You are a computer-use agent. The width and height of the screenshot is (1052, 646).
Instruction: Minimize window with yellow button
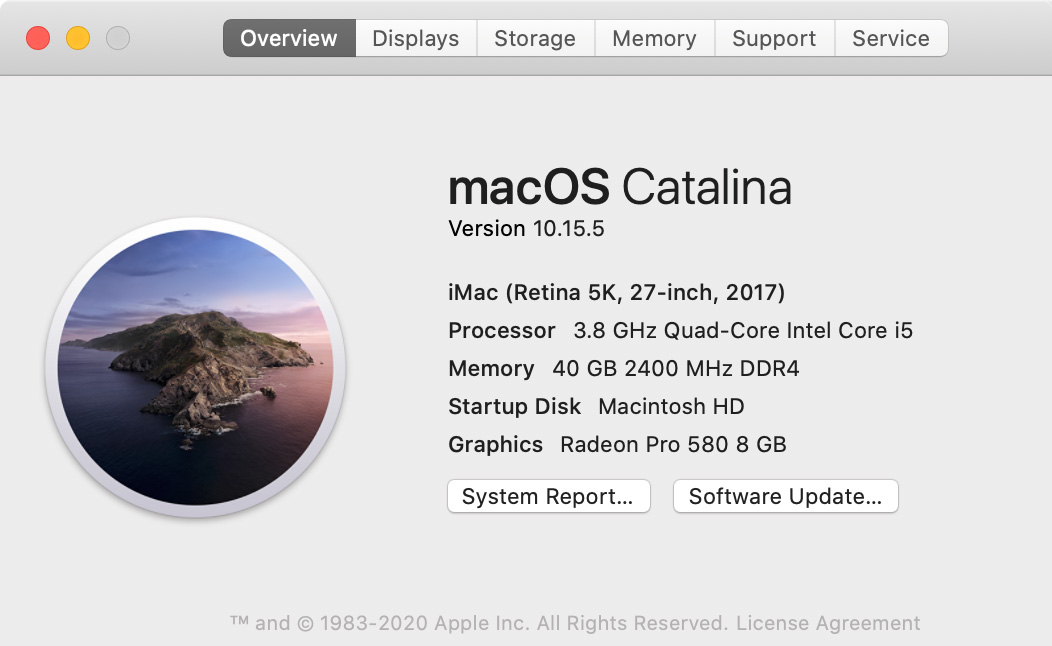[78, 38]
